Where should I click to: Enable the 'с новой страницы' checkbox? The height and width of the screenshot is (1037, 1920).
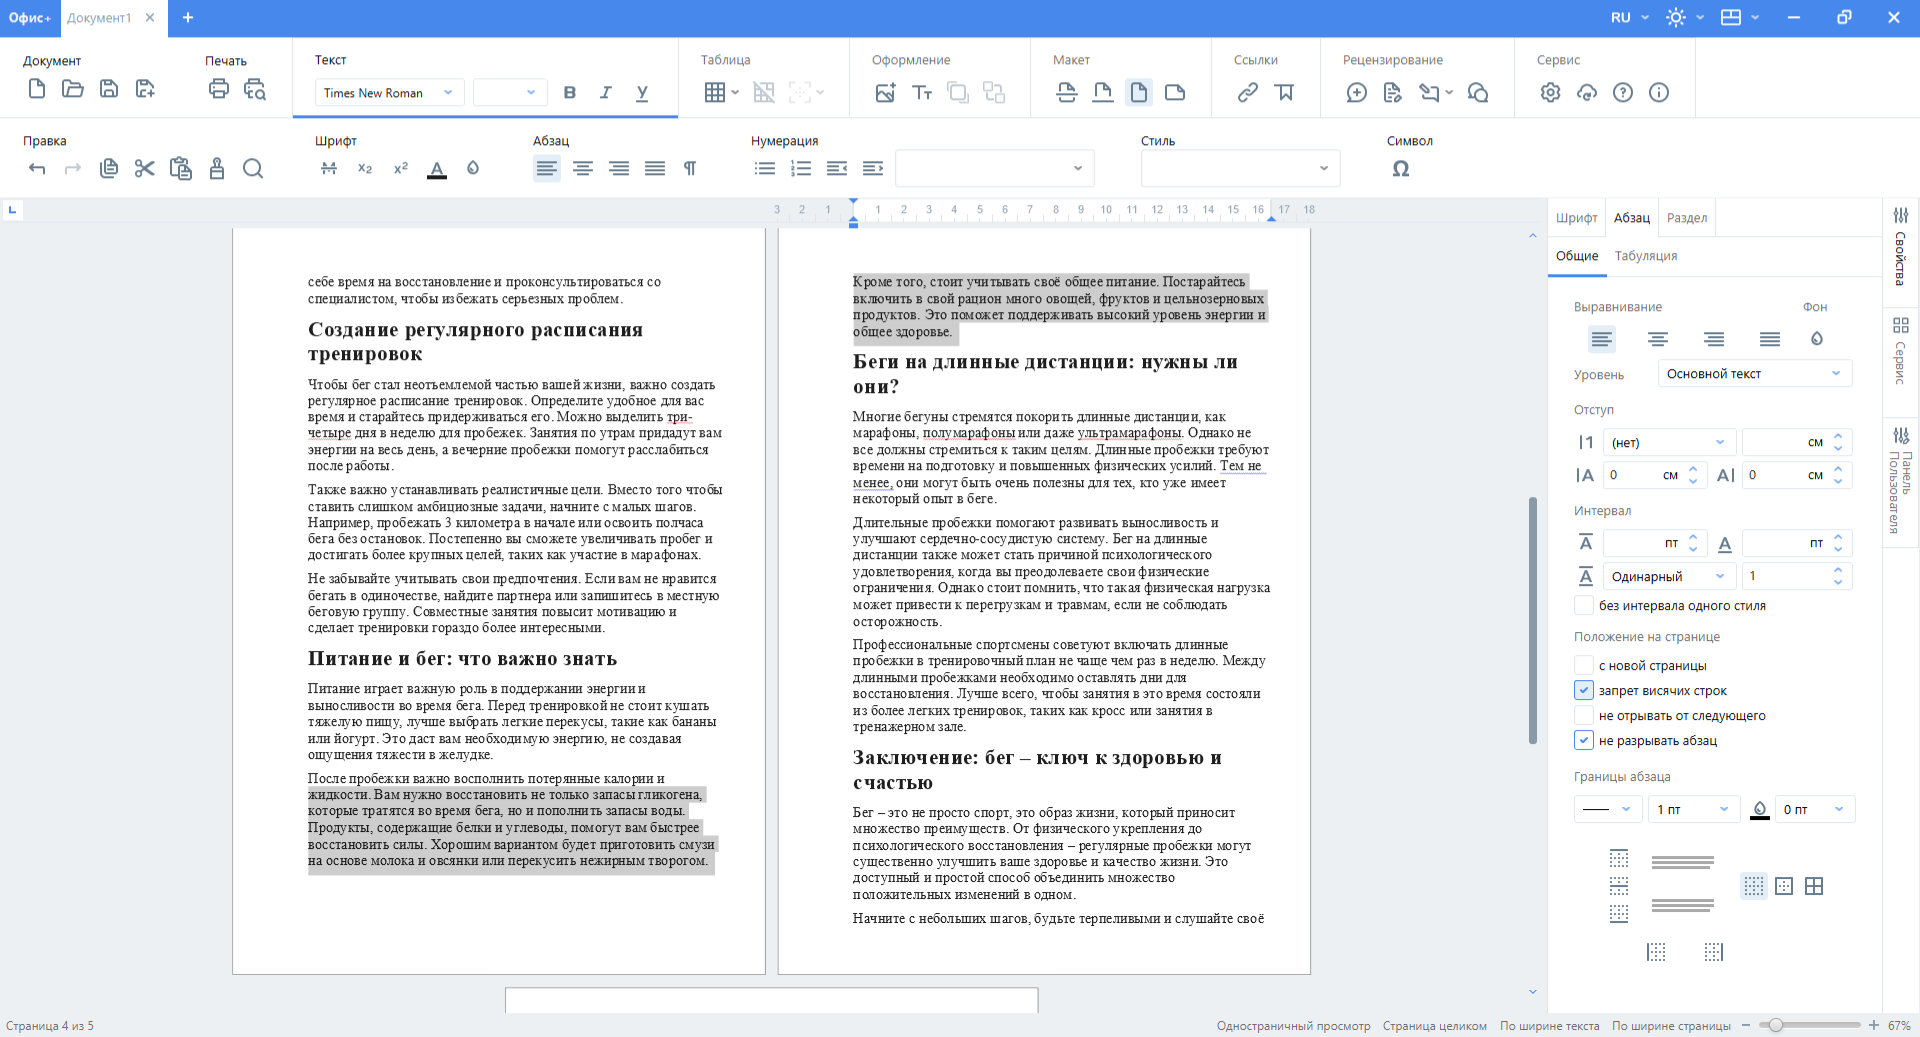[1584, 665]
